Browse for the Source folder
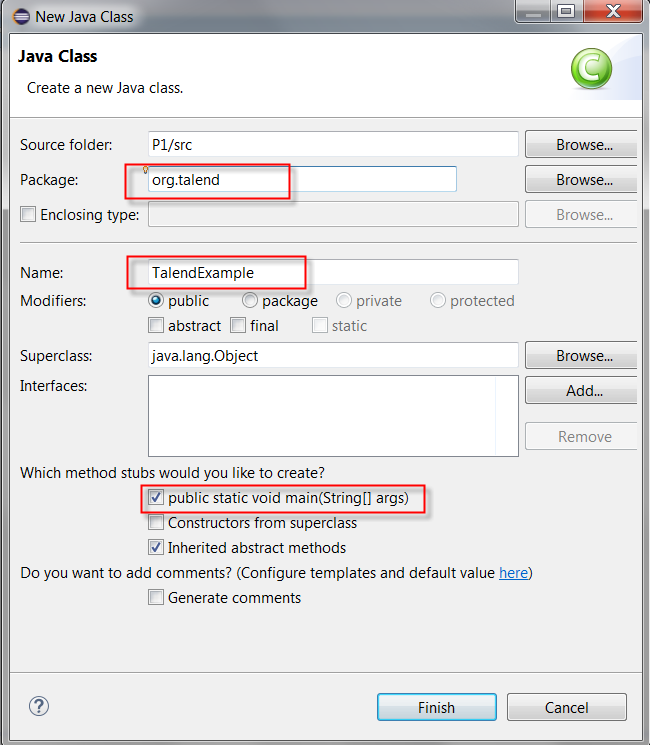Screen dimensions: 650x745 (x=583, y=144)
